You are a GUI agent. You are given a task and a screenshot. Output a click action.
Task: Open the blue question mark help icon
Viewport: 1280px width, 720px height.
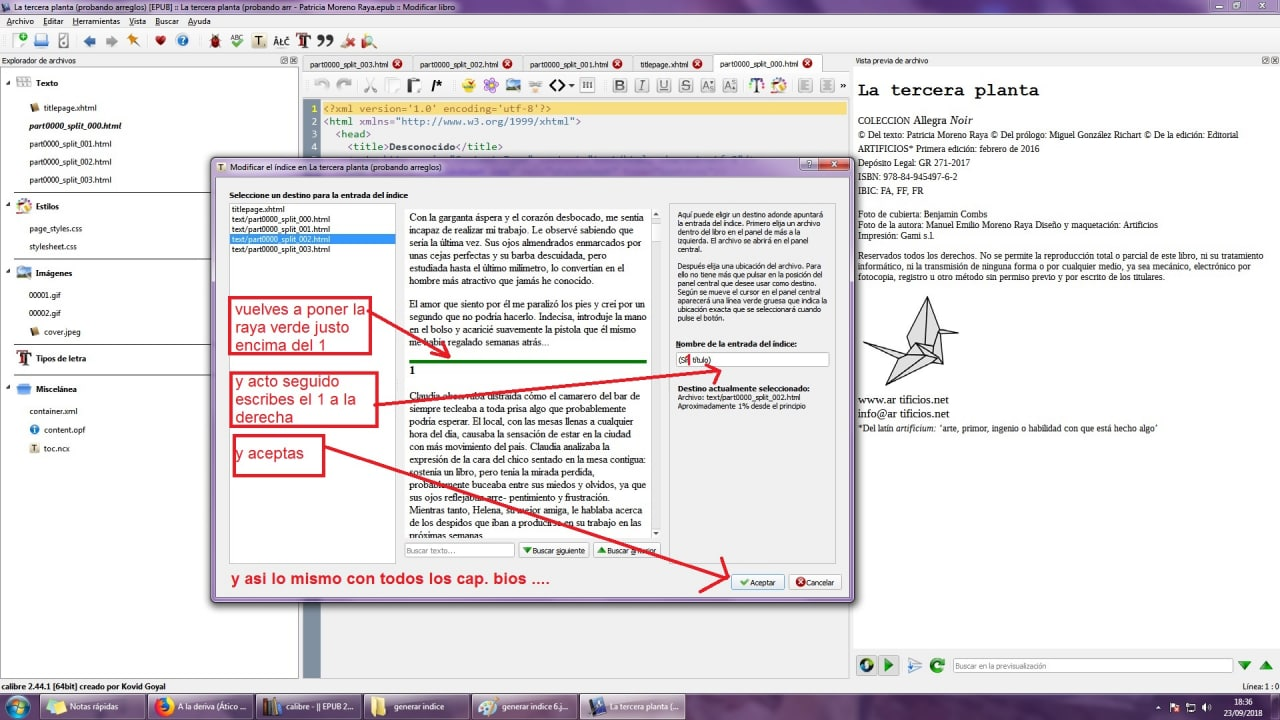(182, 41)
